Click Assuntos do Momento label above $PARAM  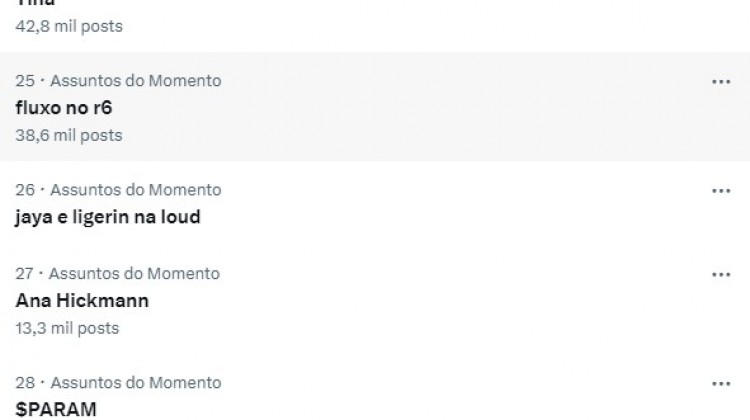[x=136, y=383]
